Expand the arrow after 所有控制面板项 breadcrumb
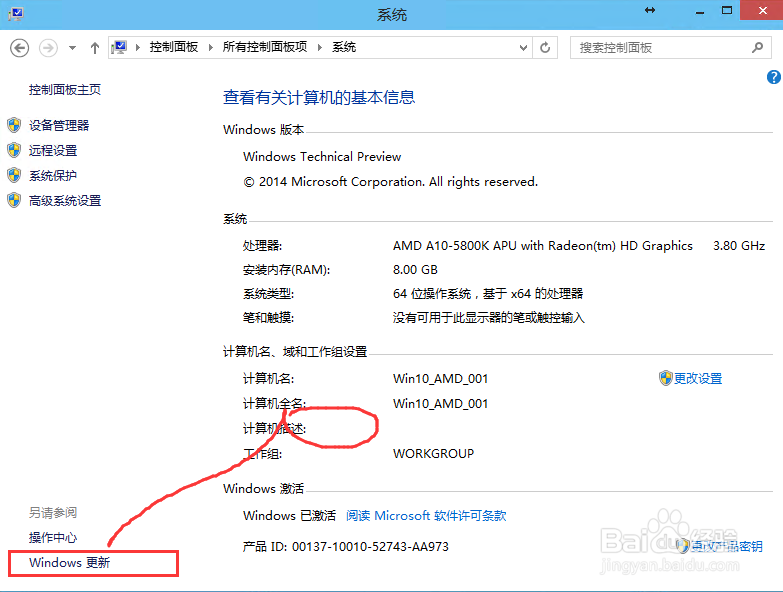 [x=320, y=47]
